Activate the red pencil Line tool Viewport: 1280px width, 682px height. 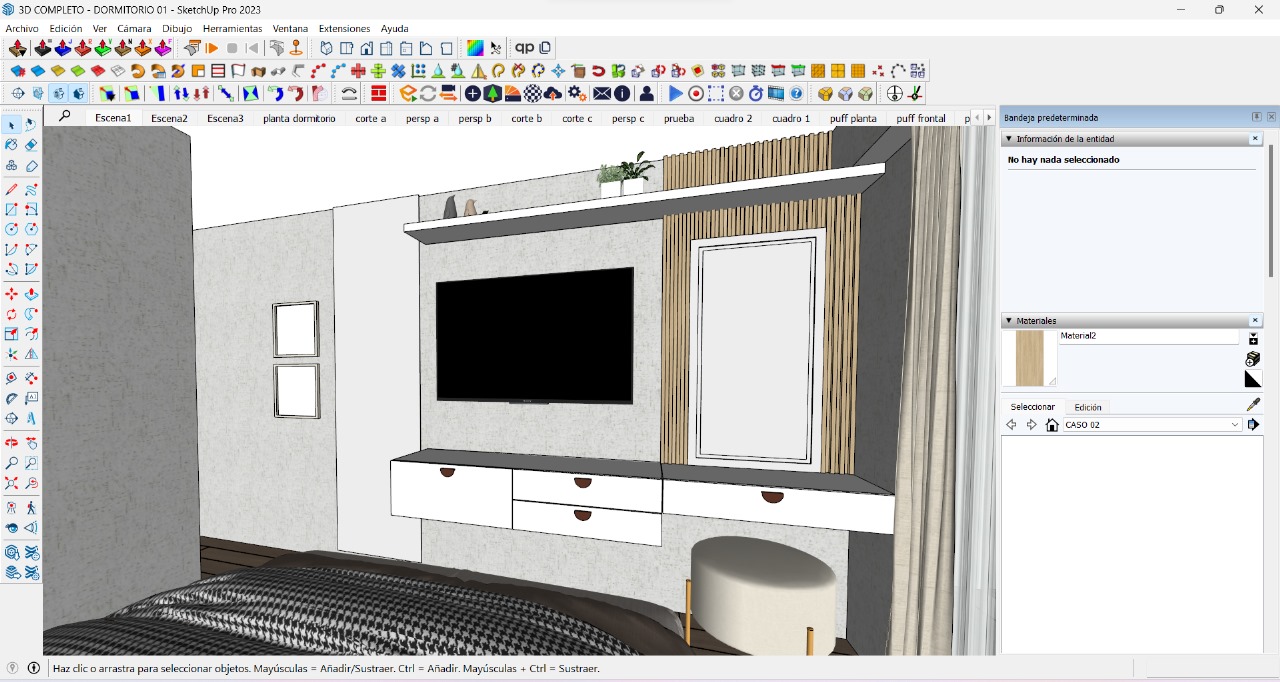12,189
